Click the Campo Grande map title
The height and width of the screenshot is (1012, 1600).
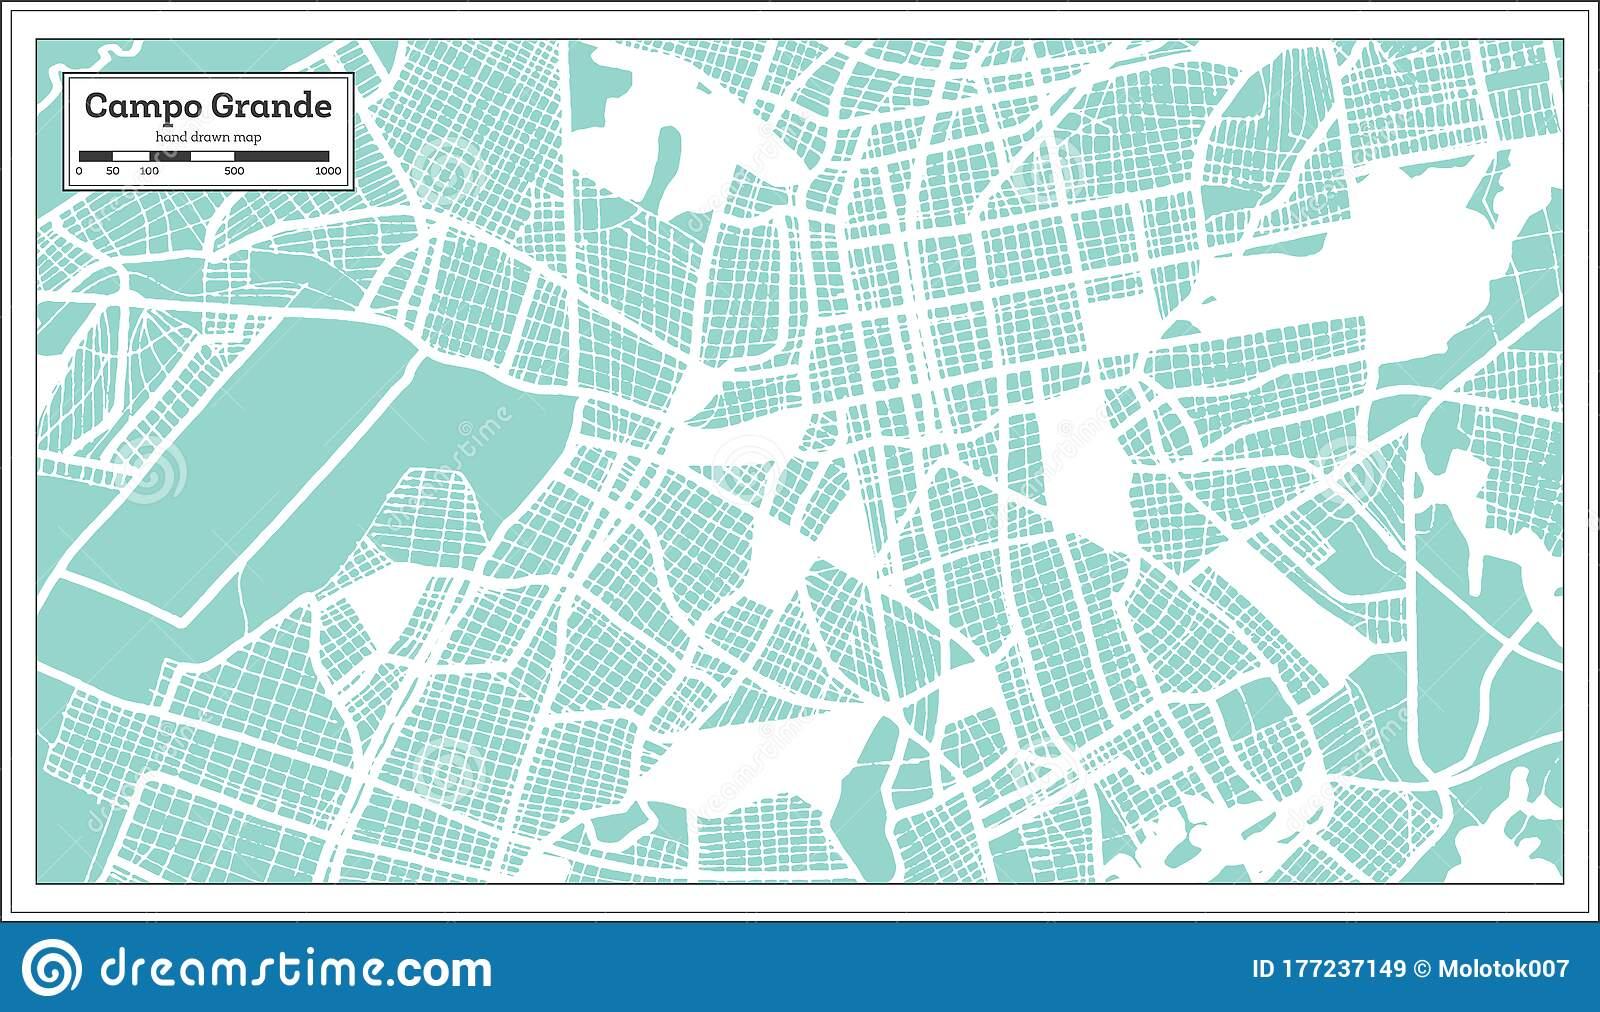[208, 106]
